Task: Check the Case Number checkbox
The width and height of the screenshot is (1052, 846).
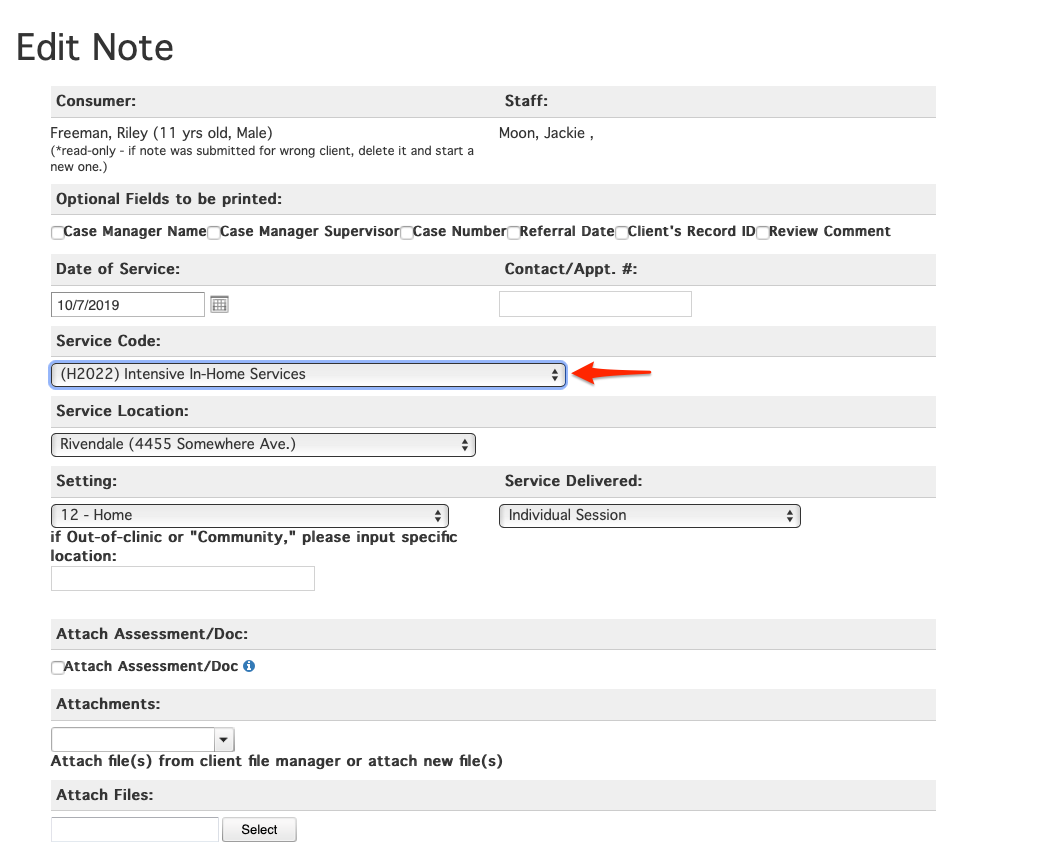Action: (406, 232)
